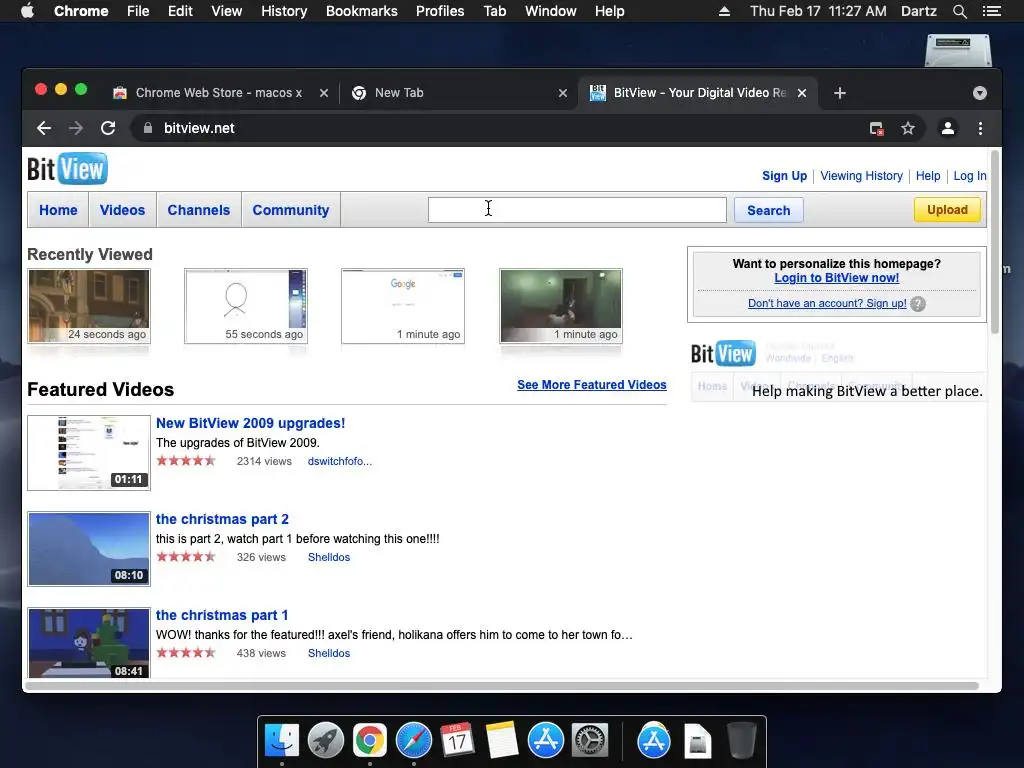The height and width of the screenshot is (768, 1024).
Task: Open Calendar from the dock
Action: pyautogui.click(x=457, y=741)
